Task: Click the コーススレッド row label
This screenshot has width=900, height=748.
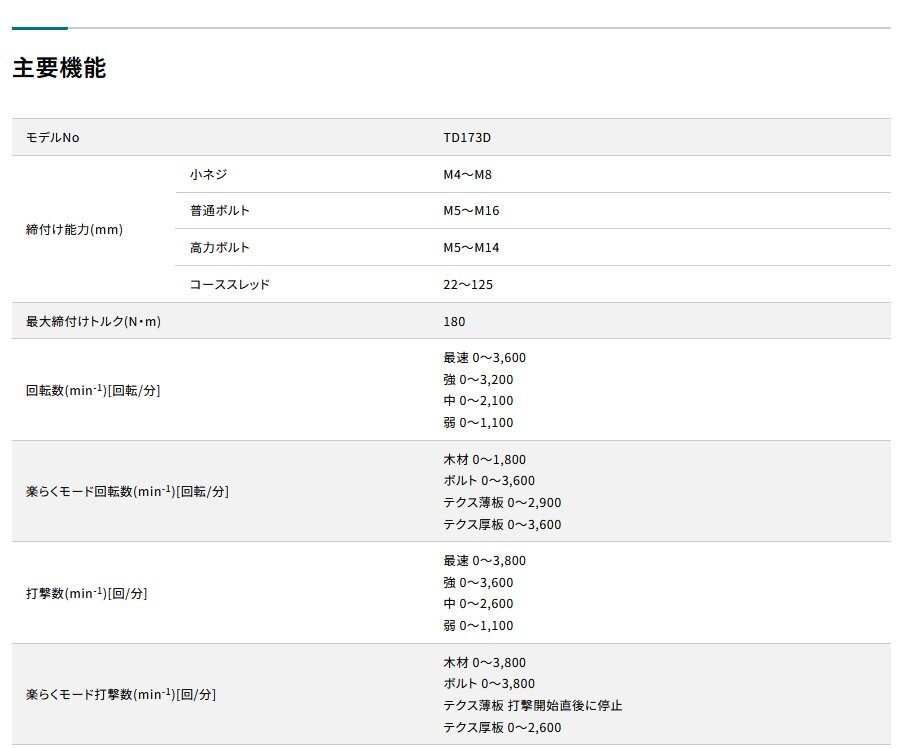Action: coord(218,284)
